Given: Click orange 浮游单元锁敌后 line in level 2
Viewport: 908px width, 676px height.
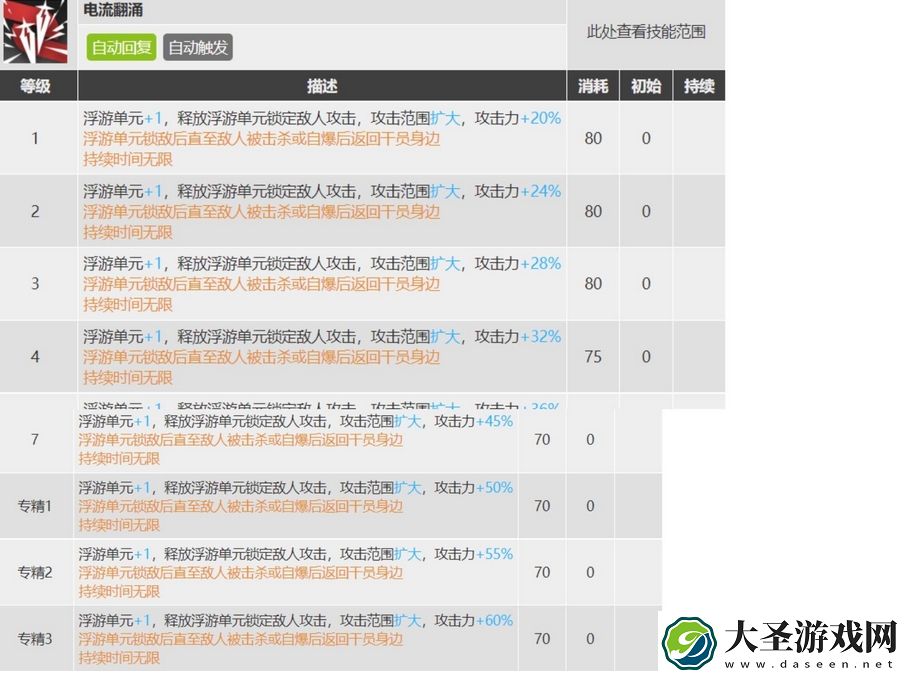Looking at the screenshot, I should (262, 212).
